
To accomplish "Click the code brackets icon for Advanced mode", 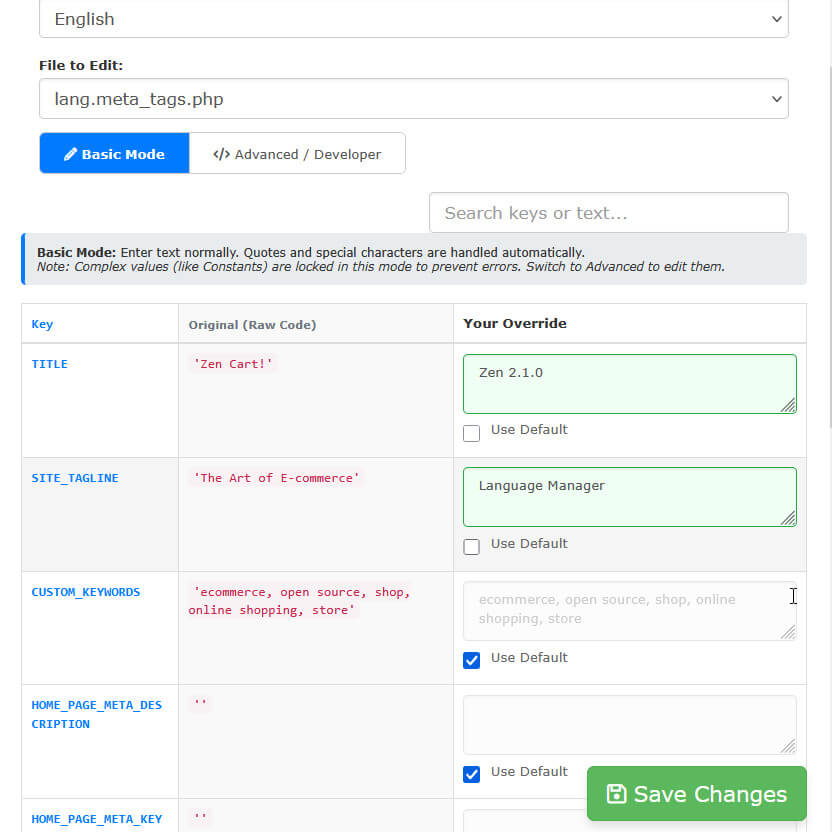I will 221,155.
